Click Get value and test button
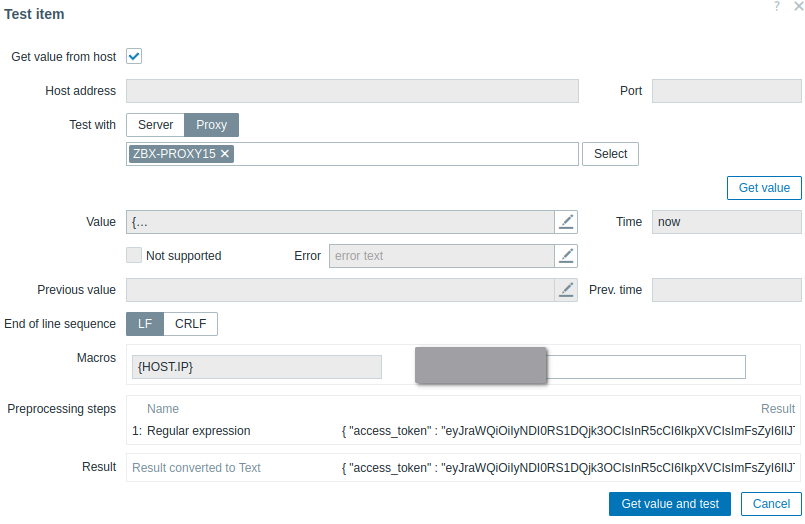 tap(670, 504)
